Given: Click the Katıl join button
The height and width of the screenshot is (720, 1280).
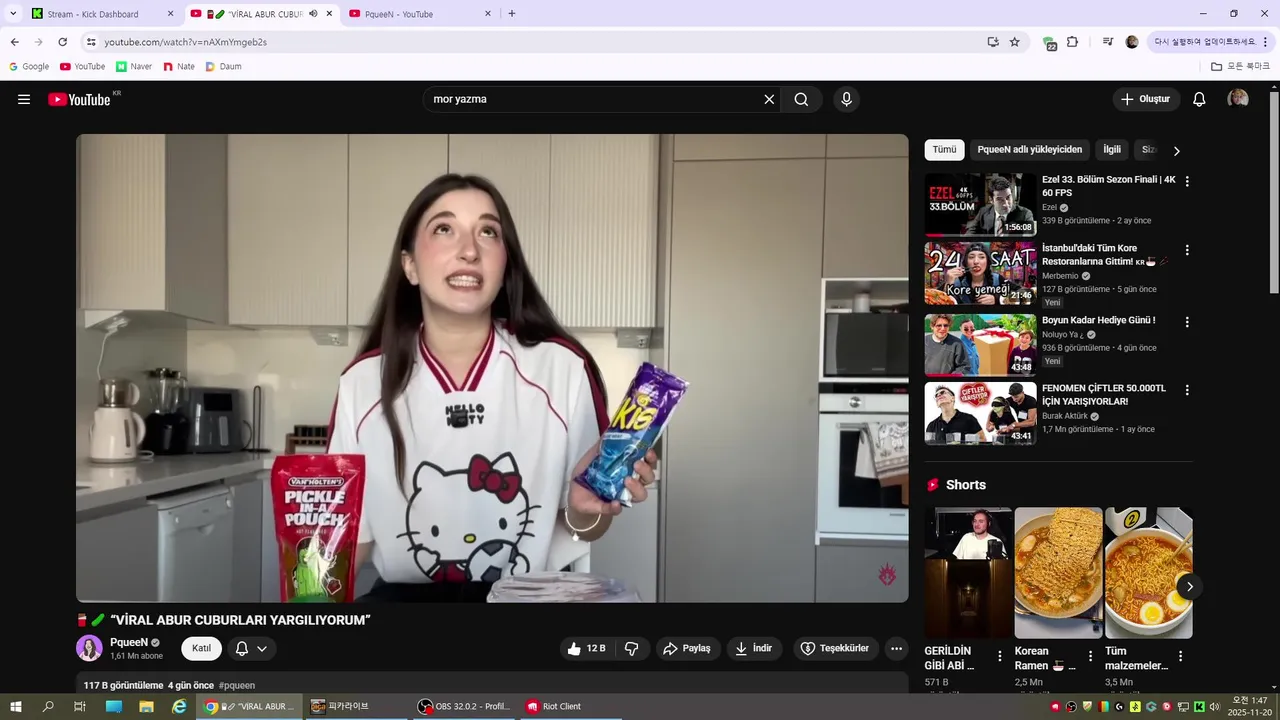Looking at the screenshot, I should [x=201, y=648].
